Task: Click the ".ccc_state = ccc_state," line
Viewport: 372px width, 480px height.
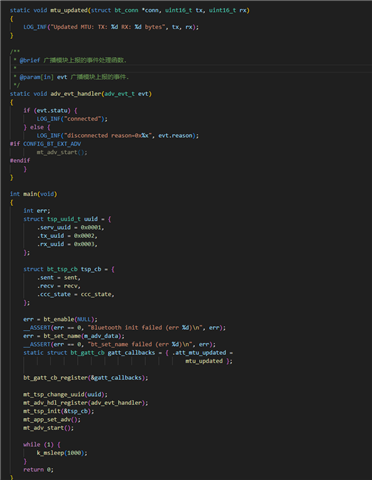Action: [x=76, y=294]
